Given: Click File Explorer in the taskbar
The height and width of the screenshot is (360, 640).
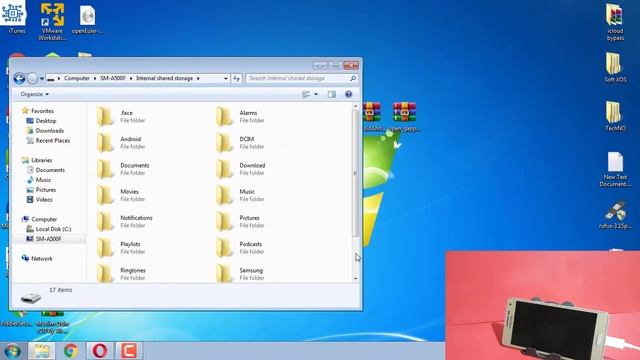Looking at the screenshot, I should pos(41,351).
